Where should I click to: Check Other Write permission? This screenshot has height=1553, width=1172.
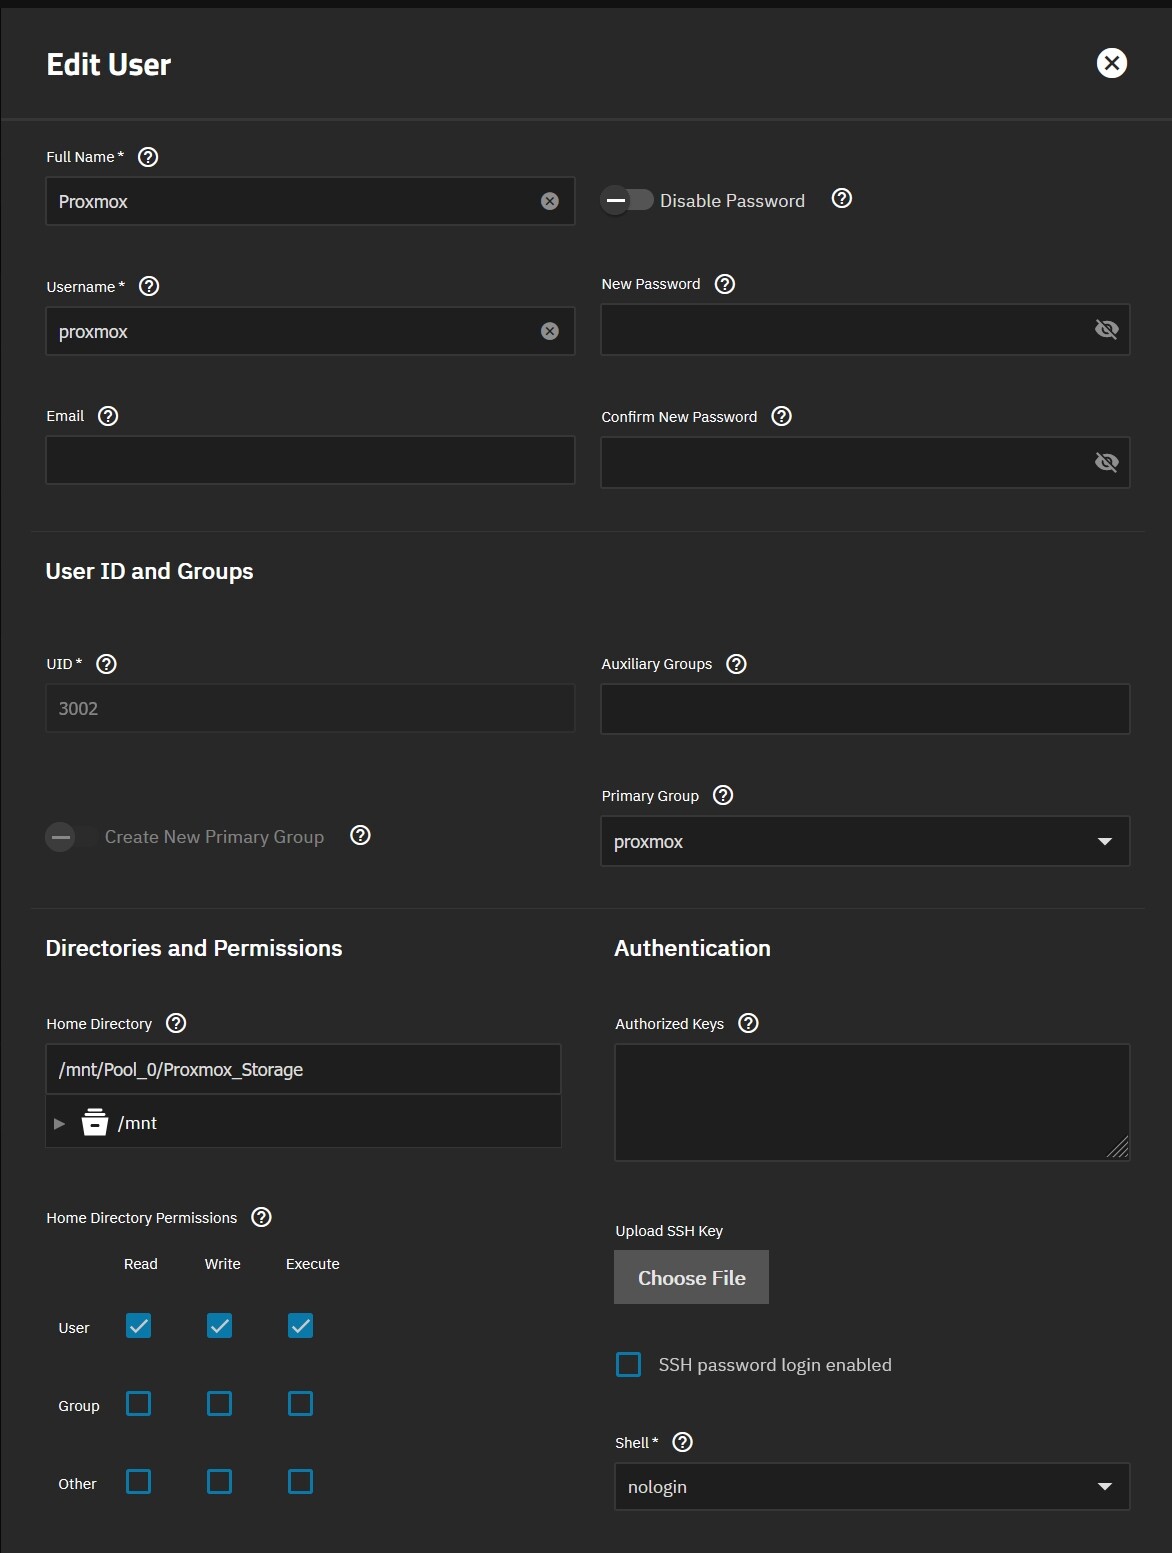(x=220, y=1482)
